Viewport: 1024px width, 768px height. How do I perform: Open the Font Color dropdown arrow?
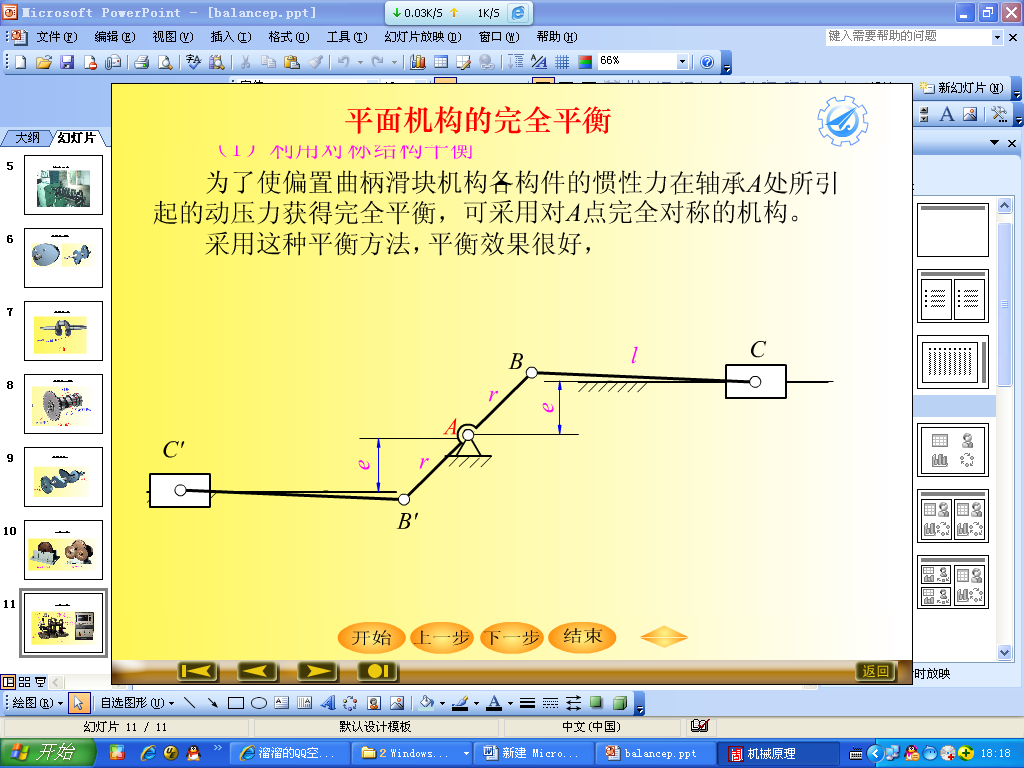click(x=510, y=703)
